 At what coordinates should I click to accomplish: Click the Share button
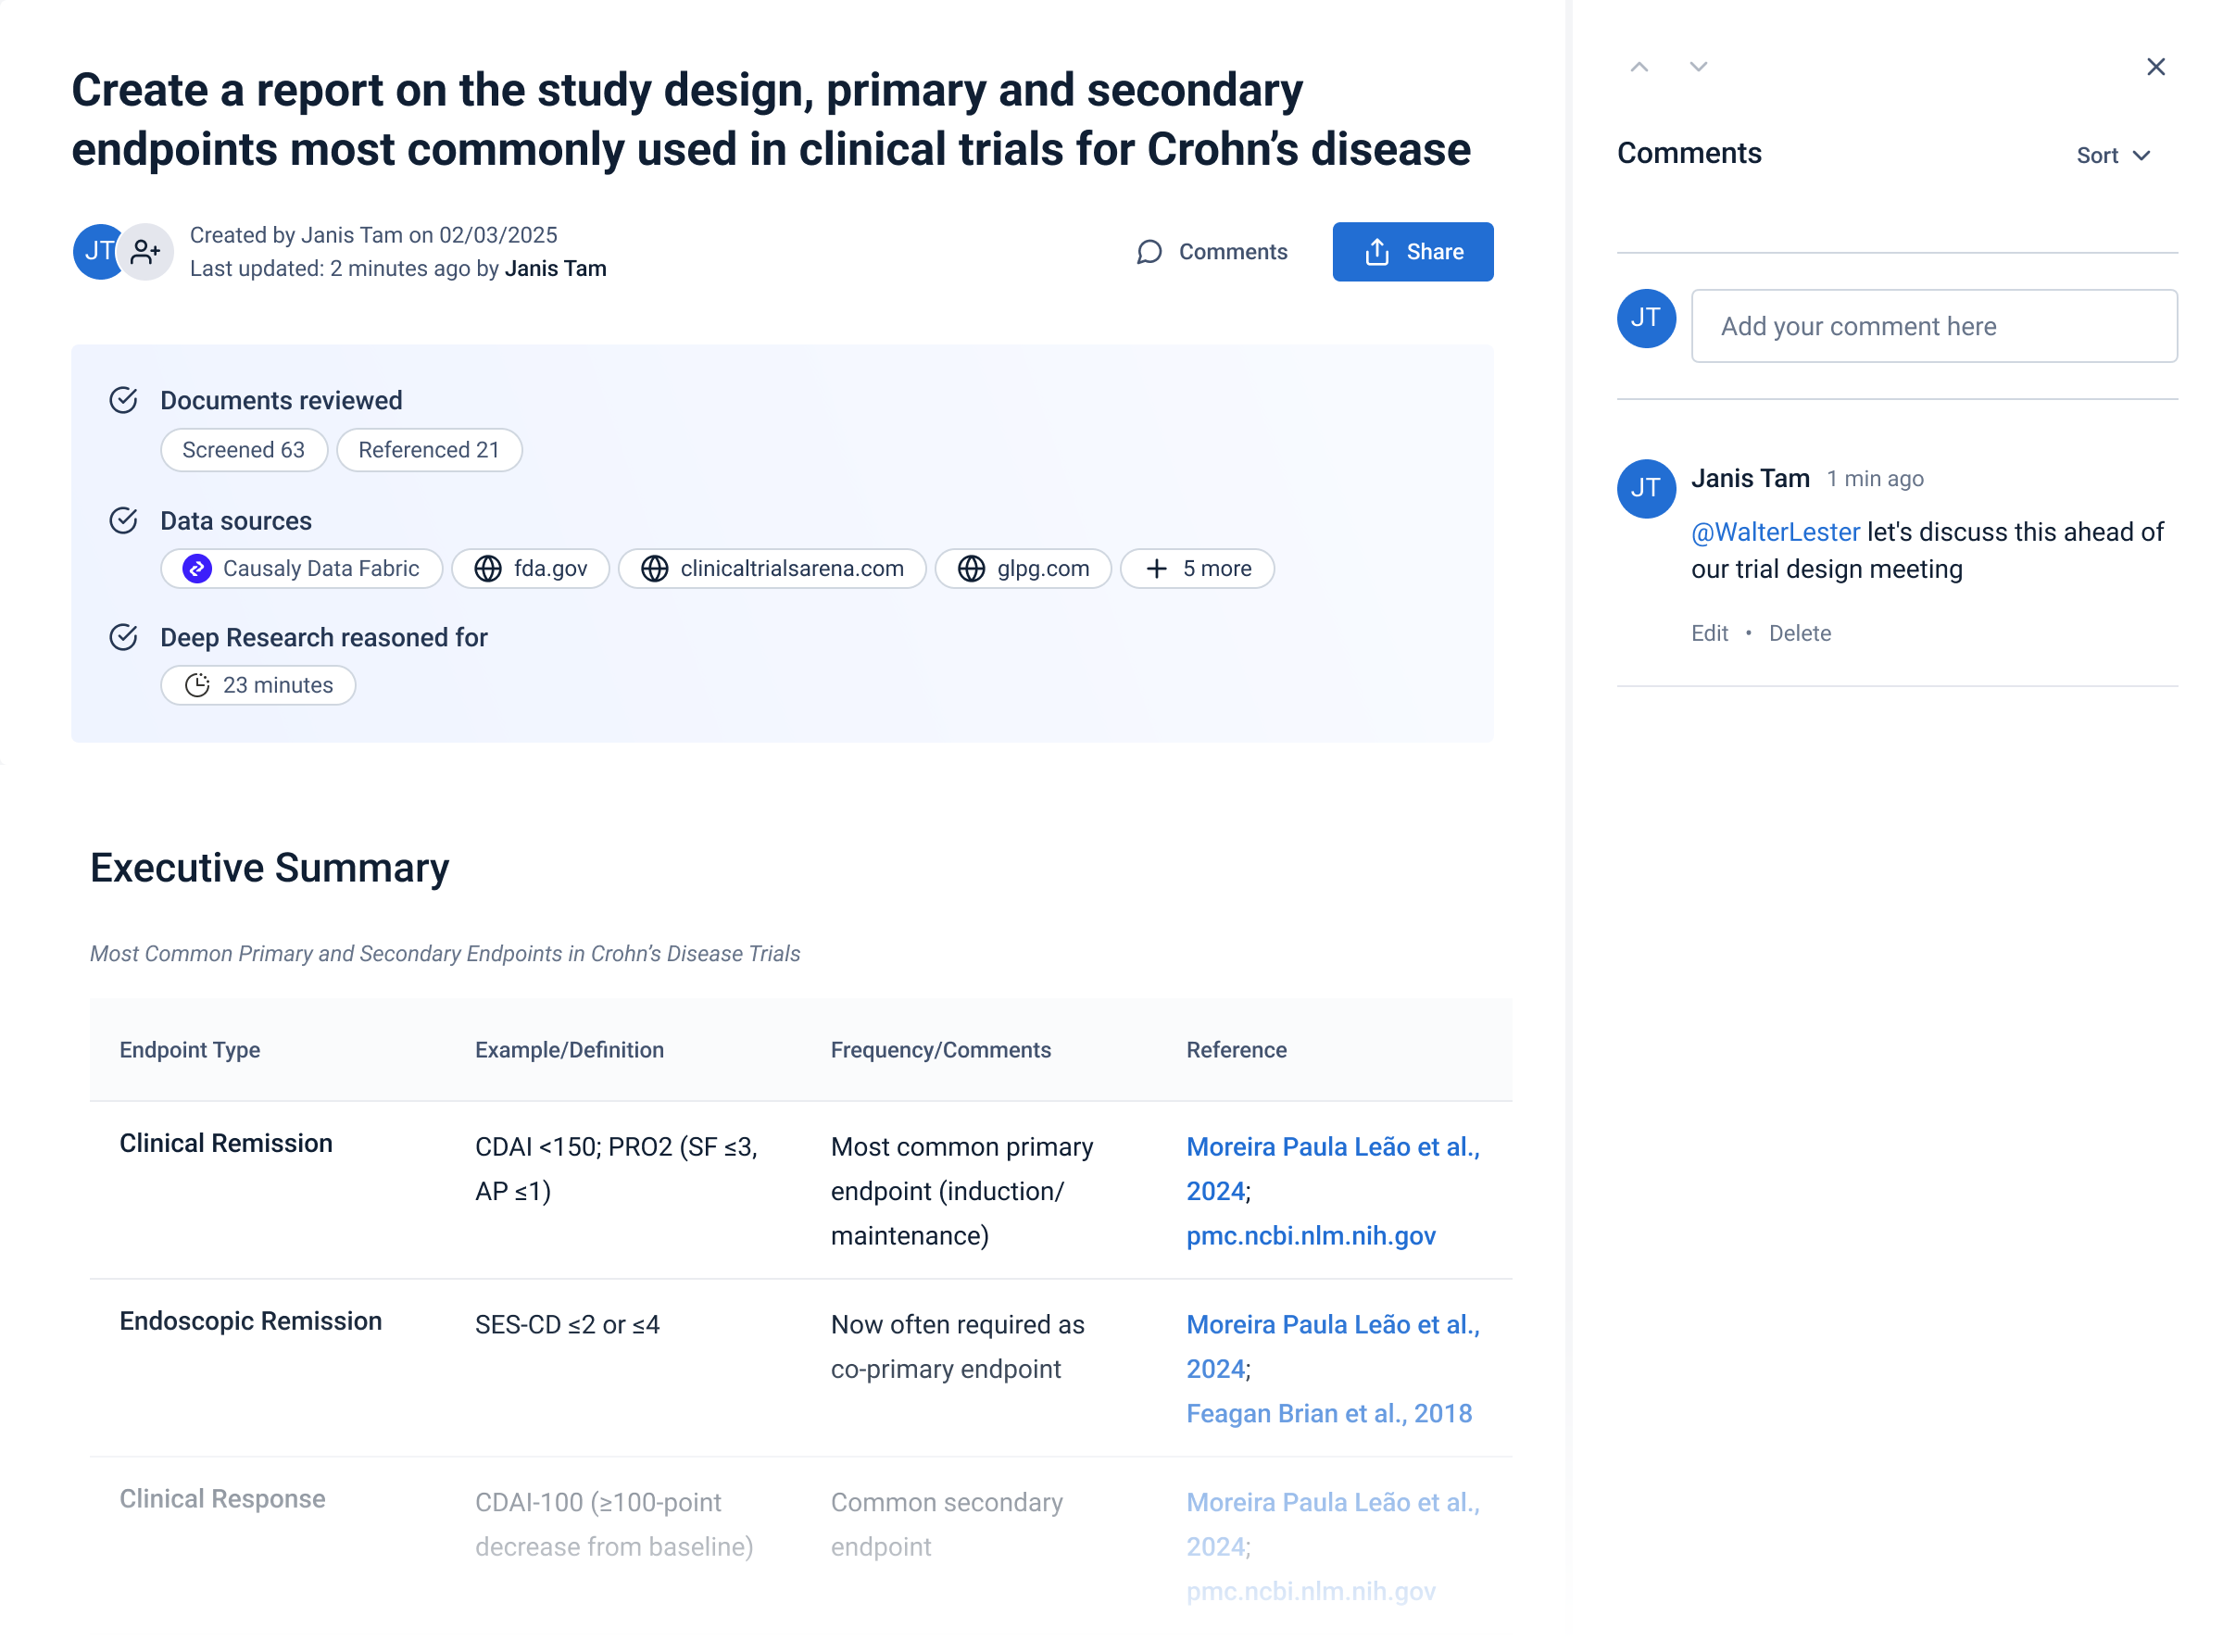(x=1412, y=252)
